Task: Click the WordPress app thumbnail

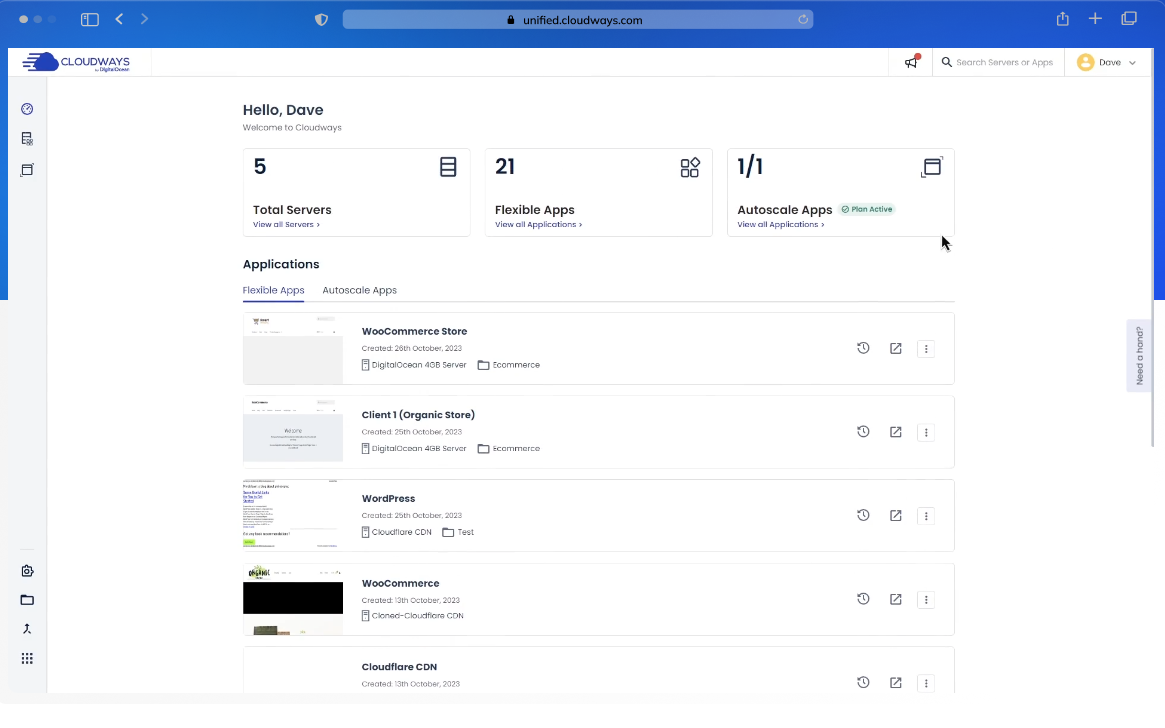Action: 293,516
